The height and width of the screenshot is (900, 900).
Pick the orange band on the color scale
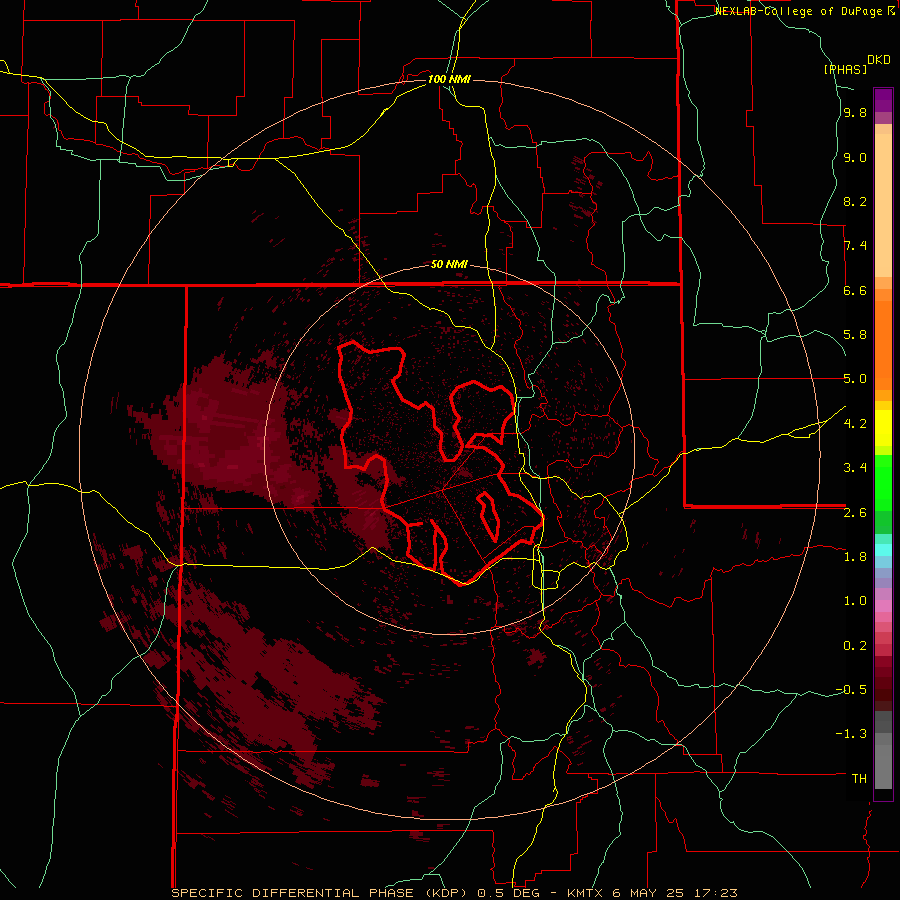tap(883, 346)
